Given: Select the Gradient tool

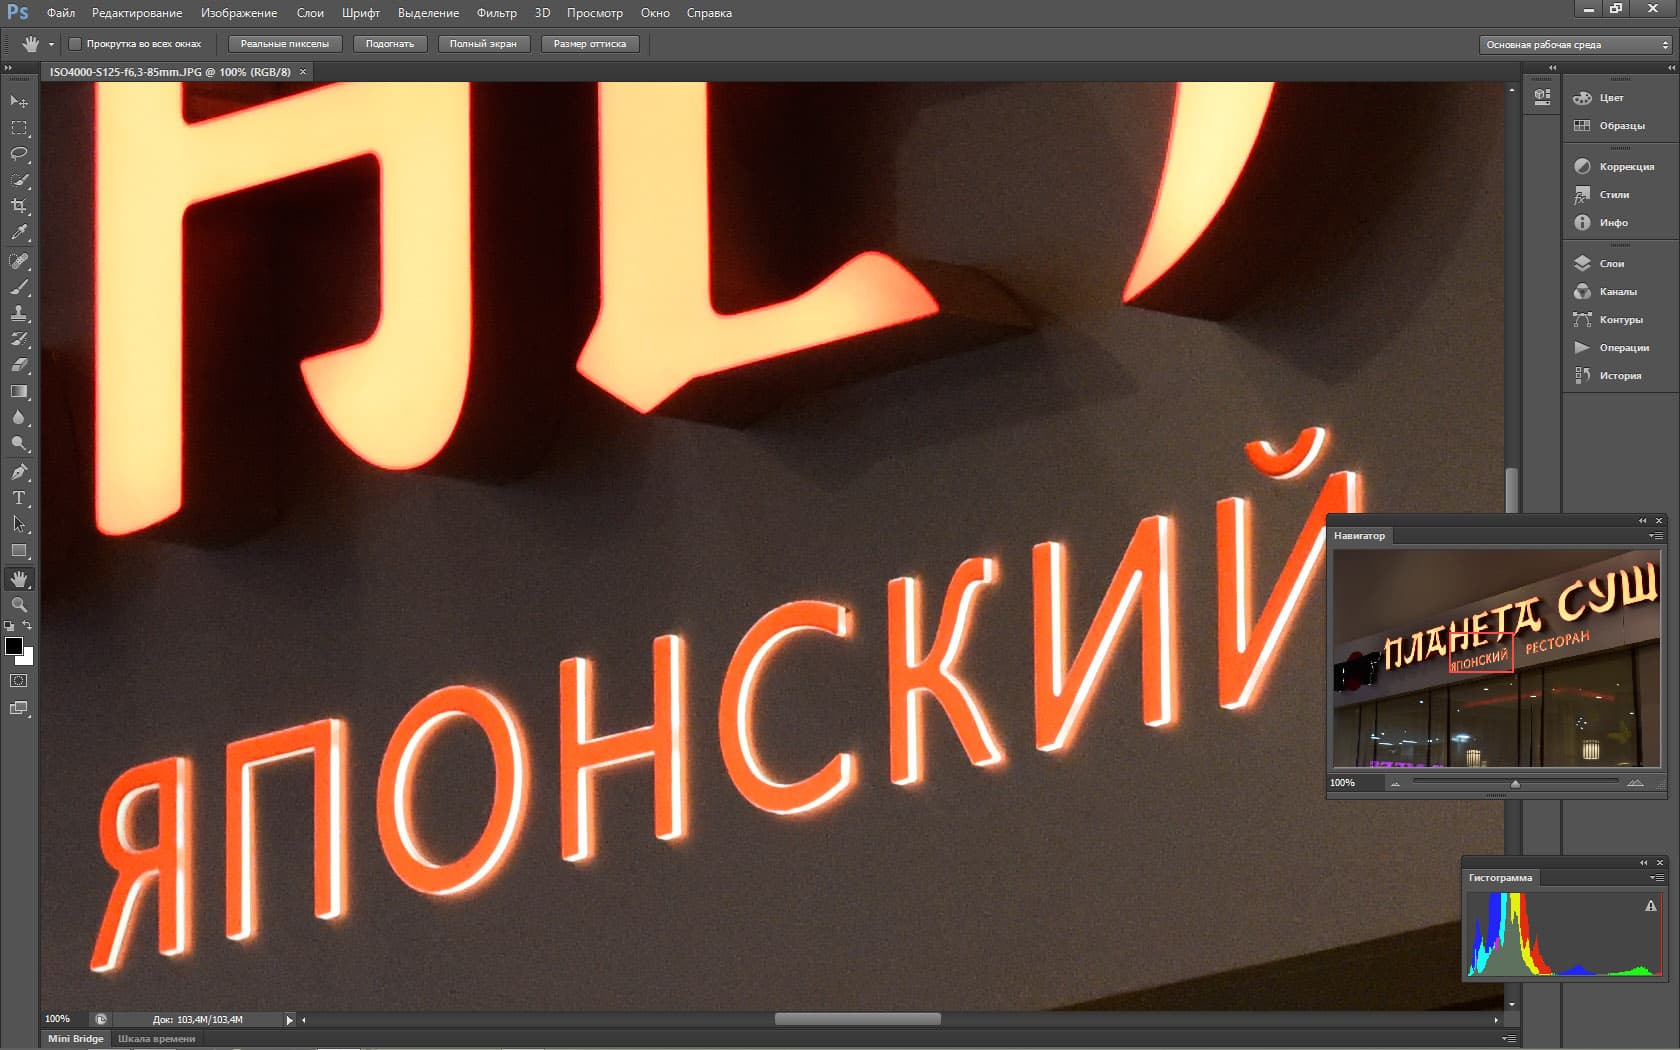Looking at the screenshot, I should [19, 391].
